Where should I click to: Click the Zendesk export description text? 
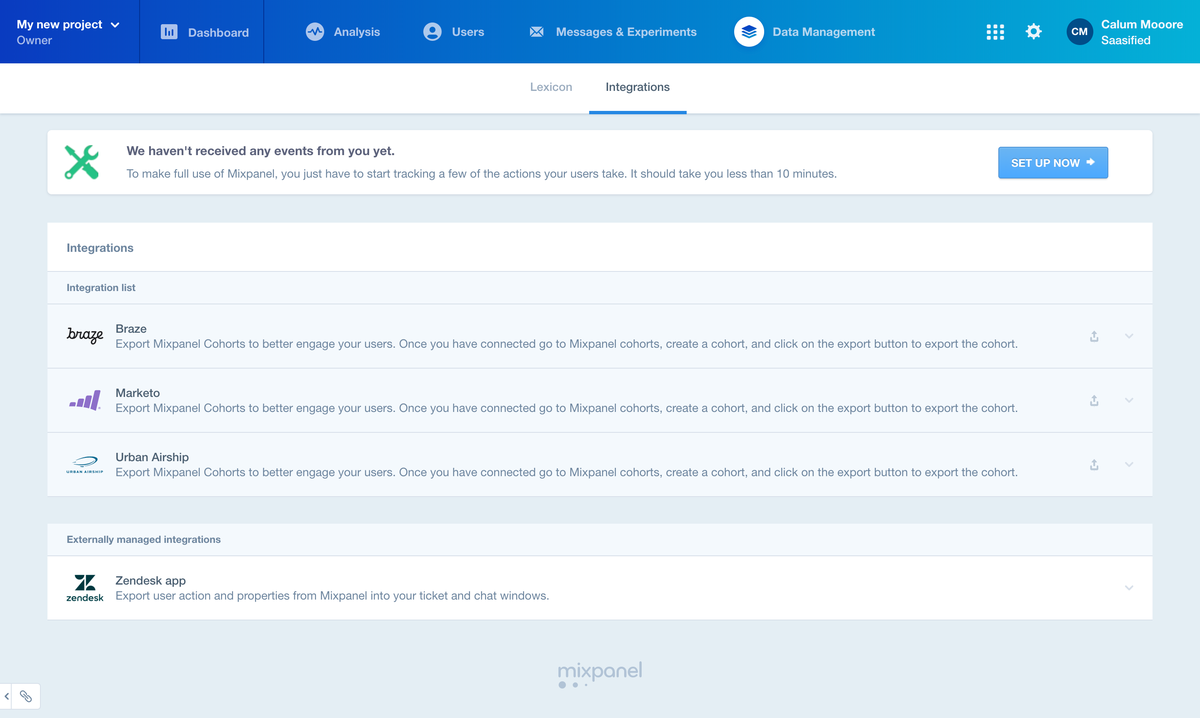332,596
